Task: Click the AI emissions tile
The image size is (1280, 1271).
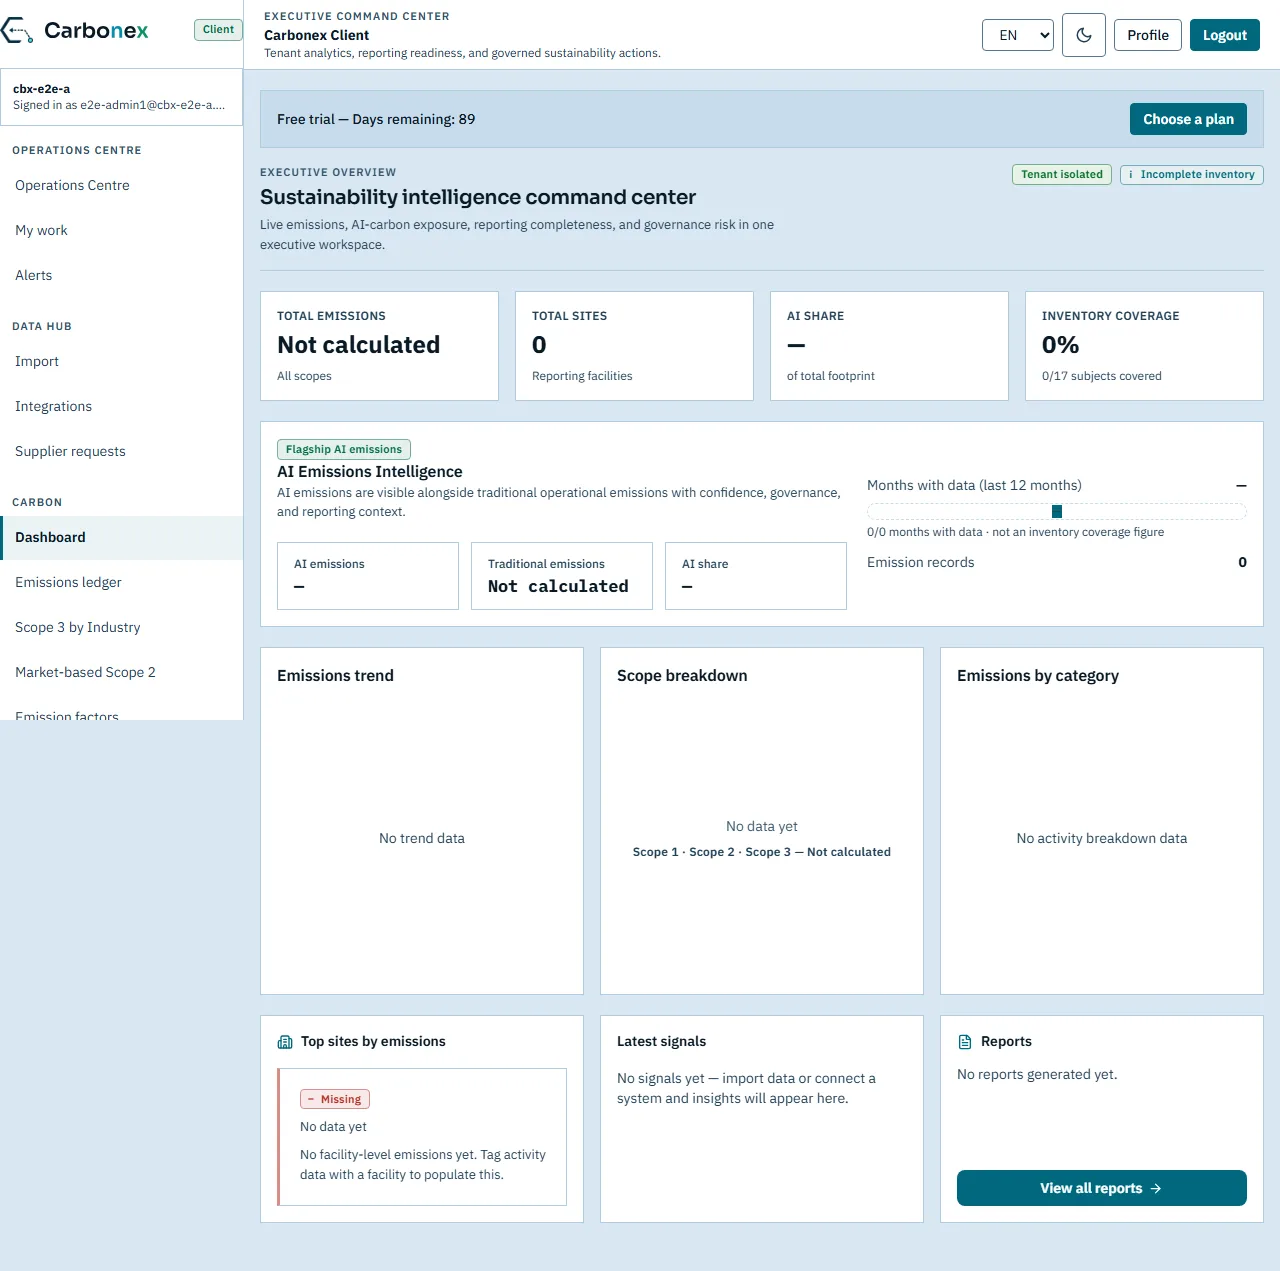Action: (367, 576)
